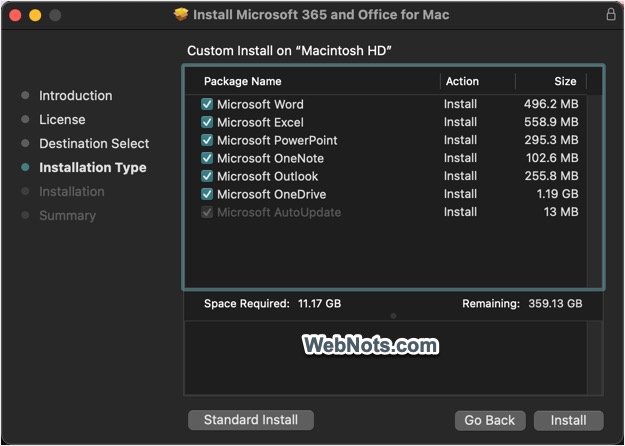Viewport: 625px width, 446px height.
Task: Click the Size column header
Action: tap(565, 81)
